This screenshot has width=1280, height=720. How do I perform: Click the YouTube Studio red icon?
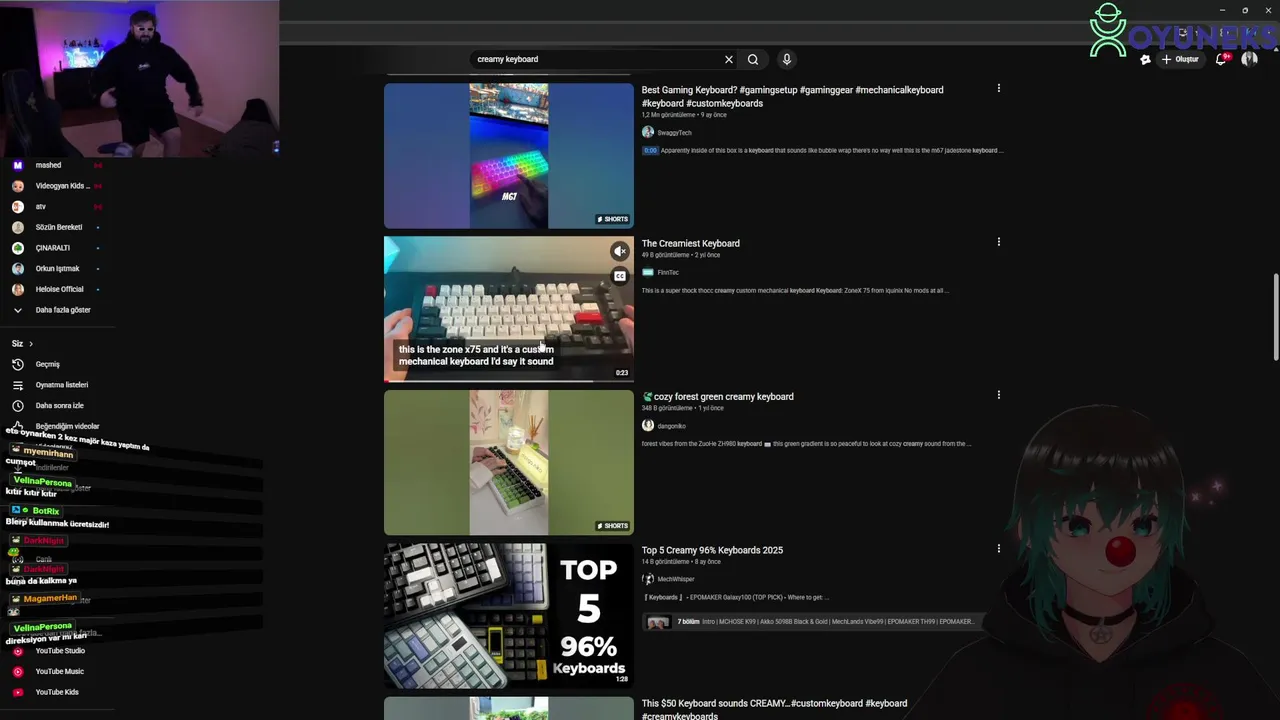coord(17,651)
